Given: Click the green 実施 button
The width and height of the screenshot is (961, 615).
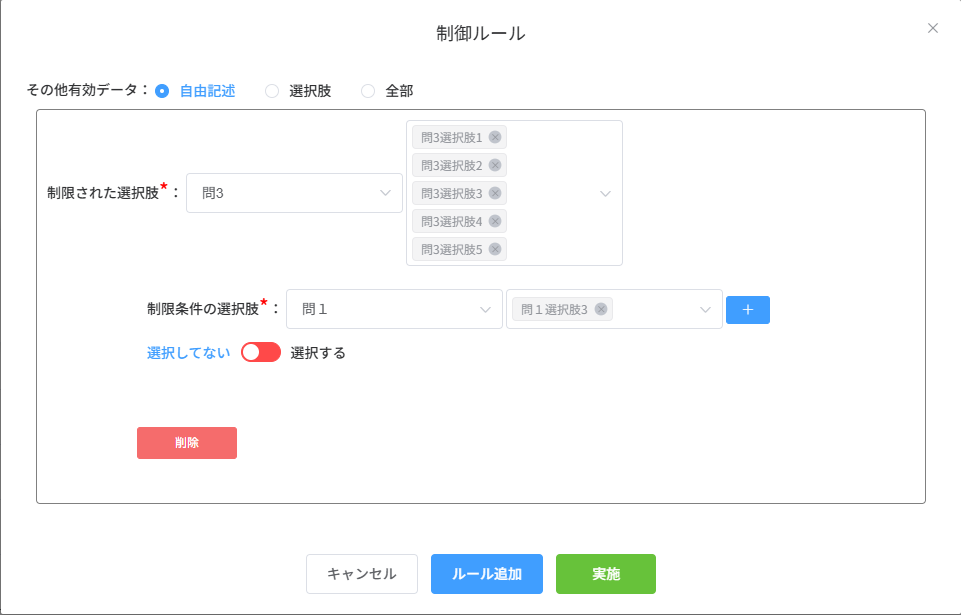Looking at the screenshot, I should [605, 574].
